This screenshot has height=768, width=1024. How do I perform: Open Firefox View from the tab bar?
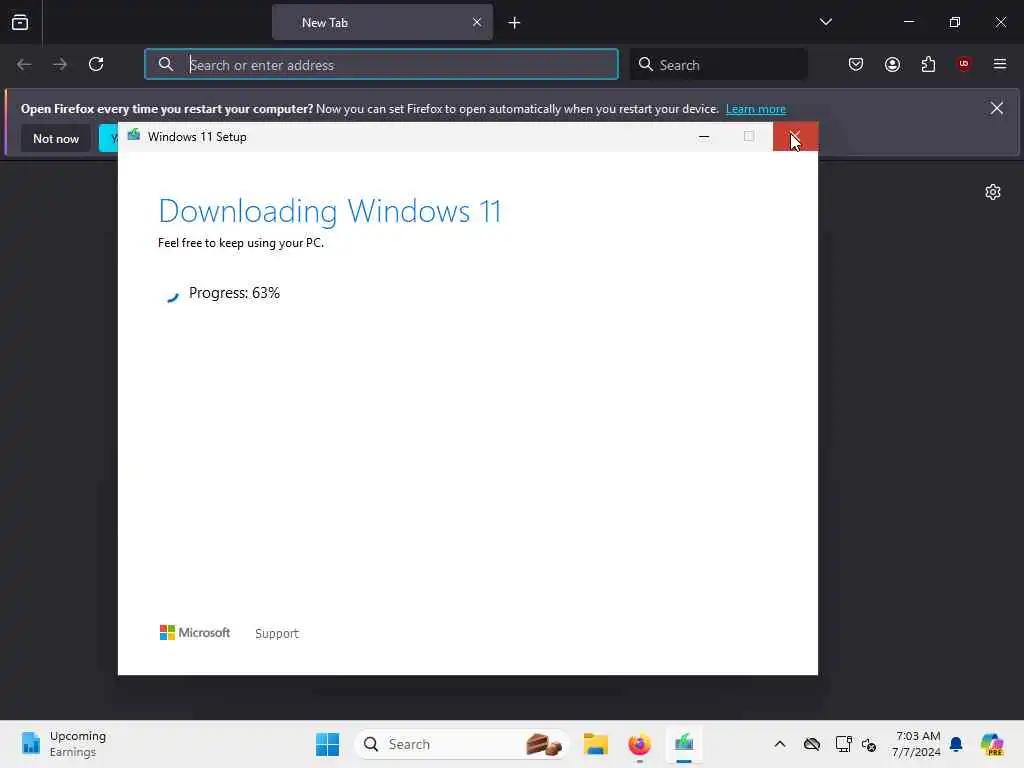[20, 22]
